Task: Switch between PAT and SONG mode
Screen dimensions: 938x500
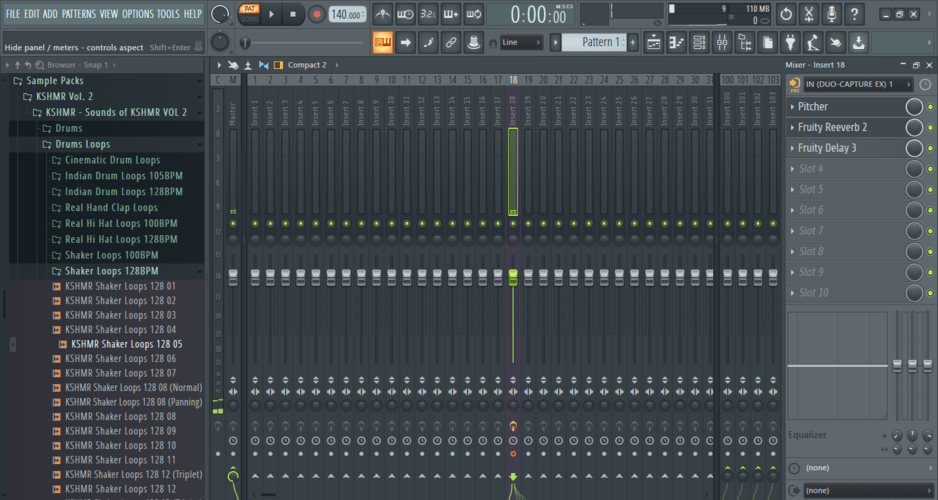Action: coord(249,14)
